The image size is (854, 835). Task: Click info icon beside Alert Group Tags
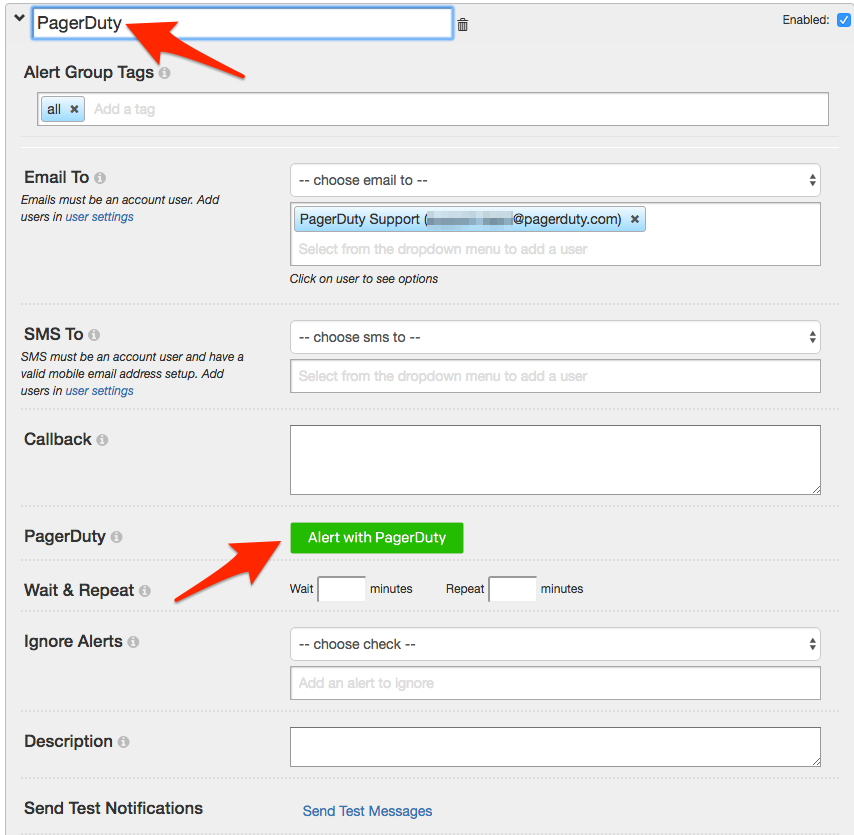[x=164, y=73]
